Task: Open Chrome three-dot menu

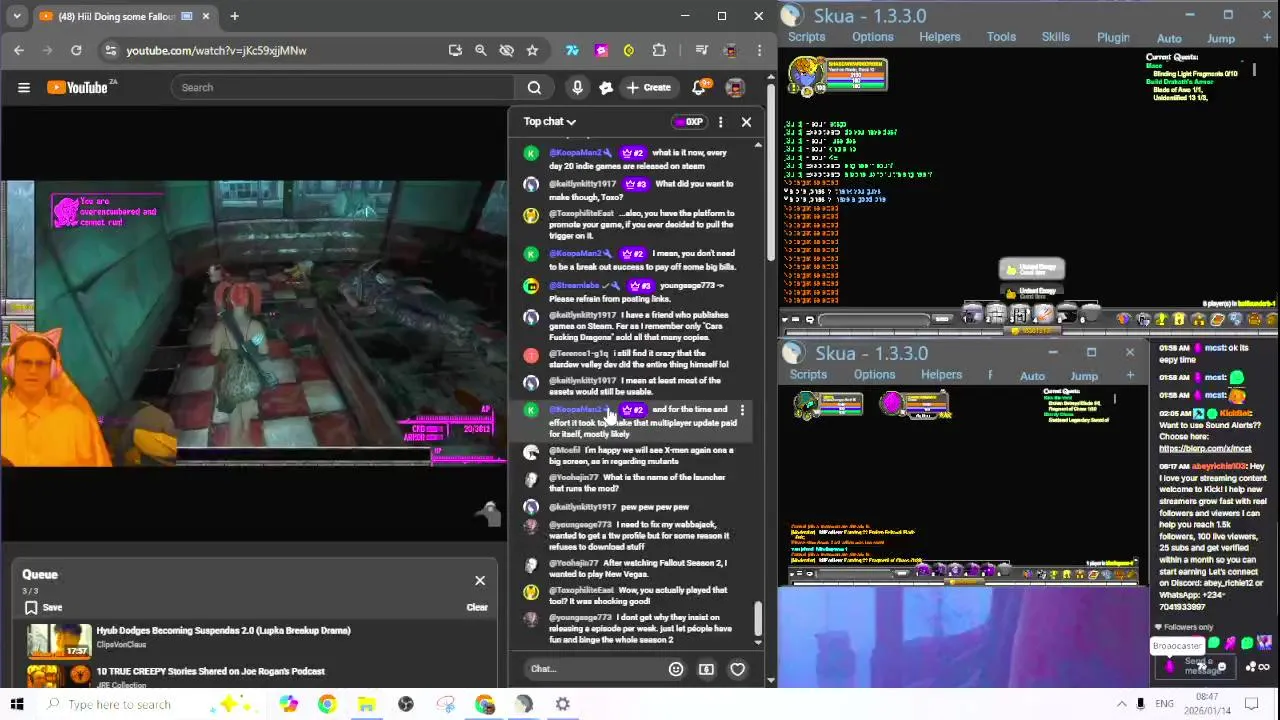Action: pyautogui.click(x=759, y=50)
